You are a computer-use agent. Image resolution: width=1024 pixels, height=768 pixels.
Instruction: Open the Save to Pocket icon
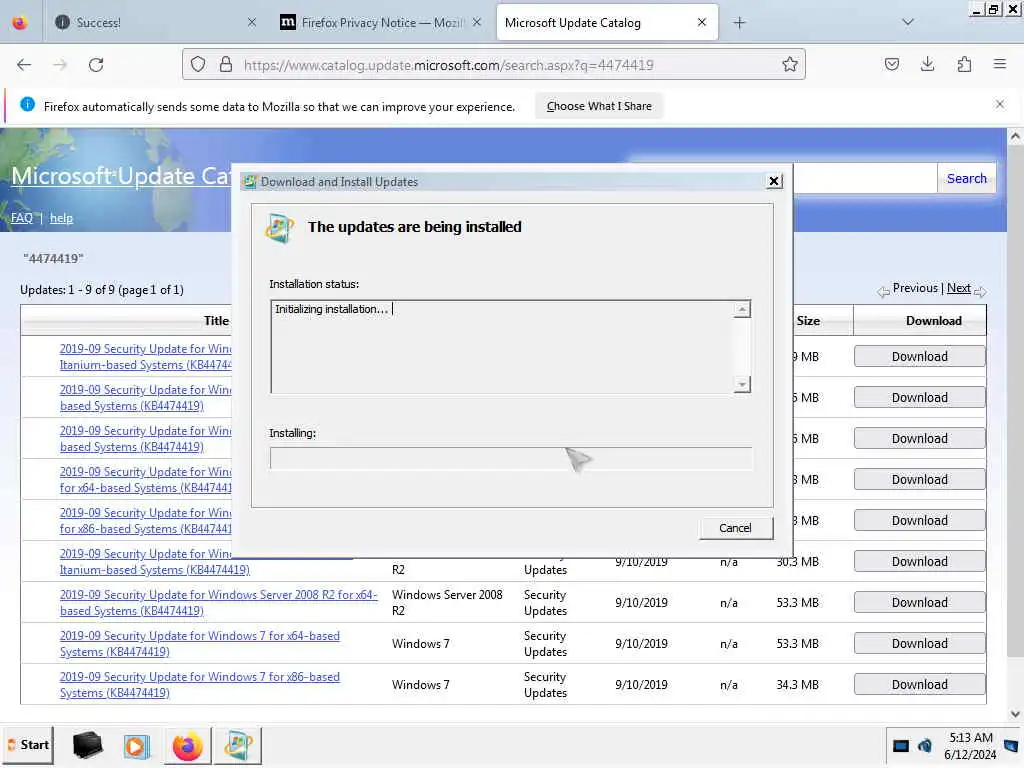click(x=891, y=64)
